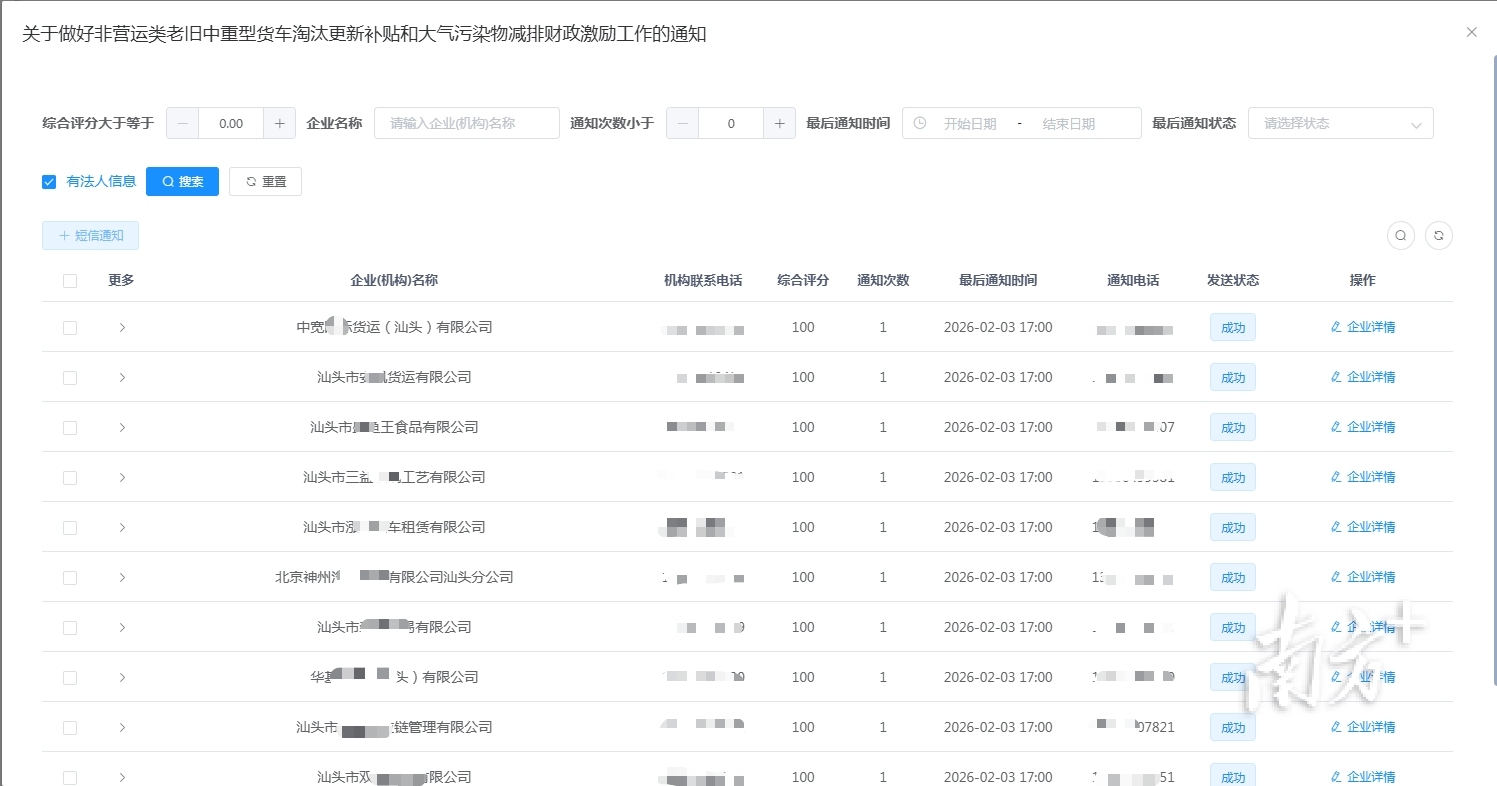Uncheck the 有法人信息 checkbox
This screenshot has width=1497, height=786.
click(49, 181)
